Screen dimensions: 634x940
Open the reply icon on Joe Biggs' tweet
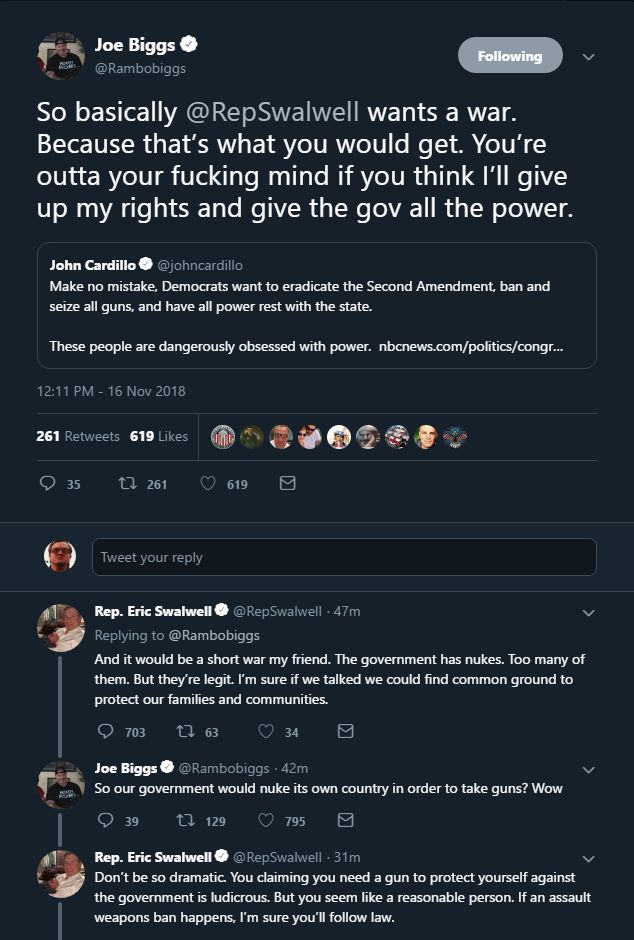tap(48, 483)
